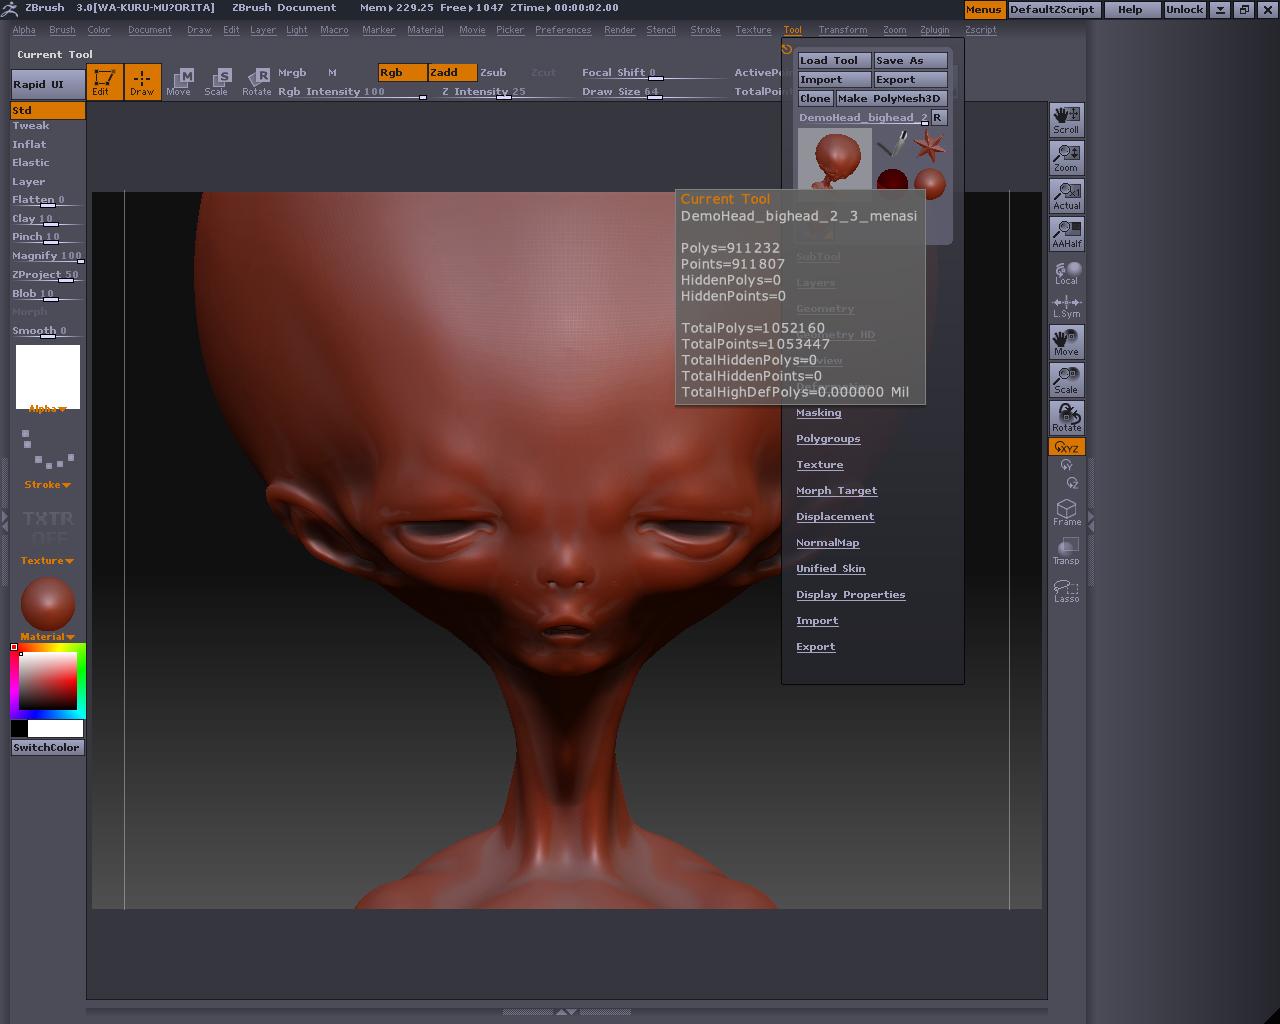The image size is (1280, 1024).
Task: Click the DefaultZScript button
Action: [x=1053, y=9]
